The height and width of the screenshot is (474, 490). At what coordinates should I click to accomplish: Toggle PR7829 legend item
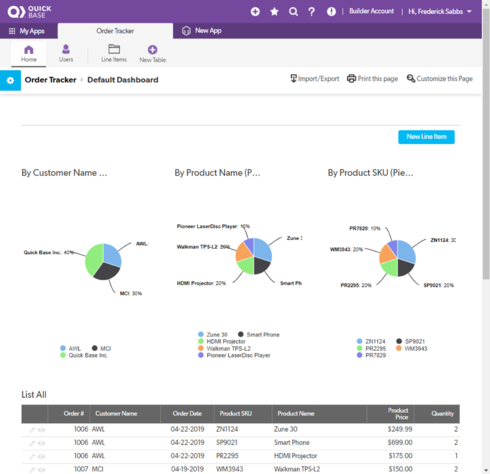[x=371, y=355]
